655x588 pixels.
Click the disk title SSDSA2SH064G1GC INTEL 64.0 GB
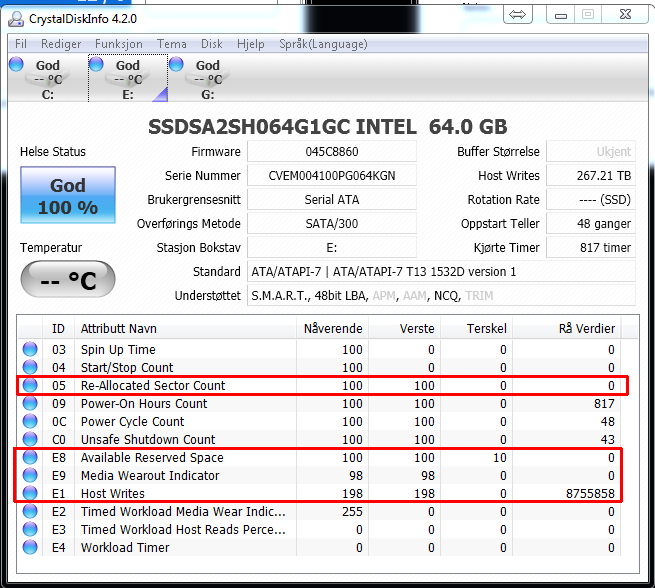click(x=328, y=127)
